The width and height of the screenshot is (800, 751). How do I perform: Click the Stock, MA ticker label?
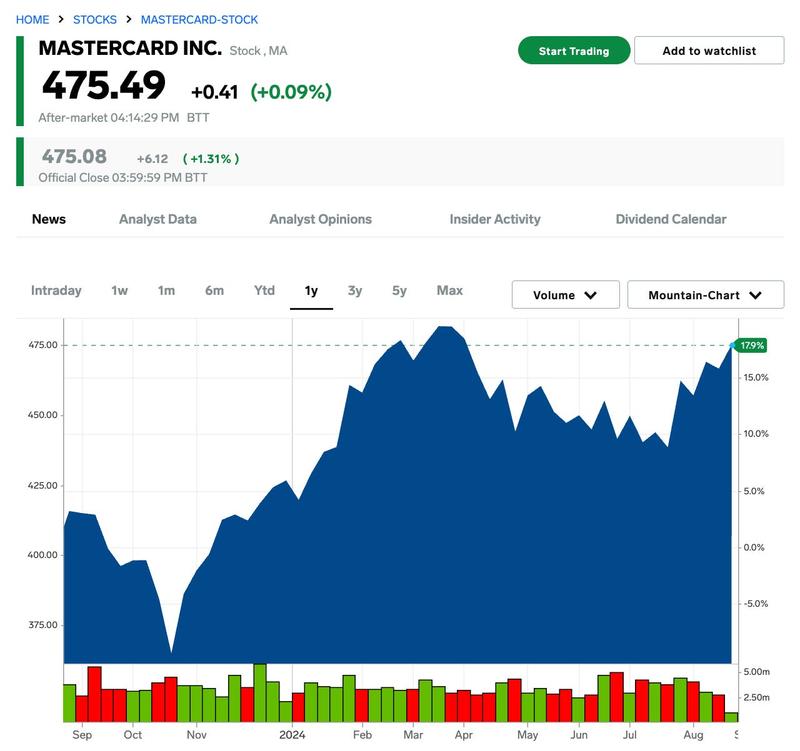[x=258, y=51]
